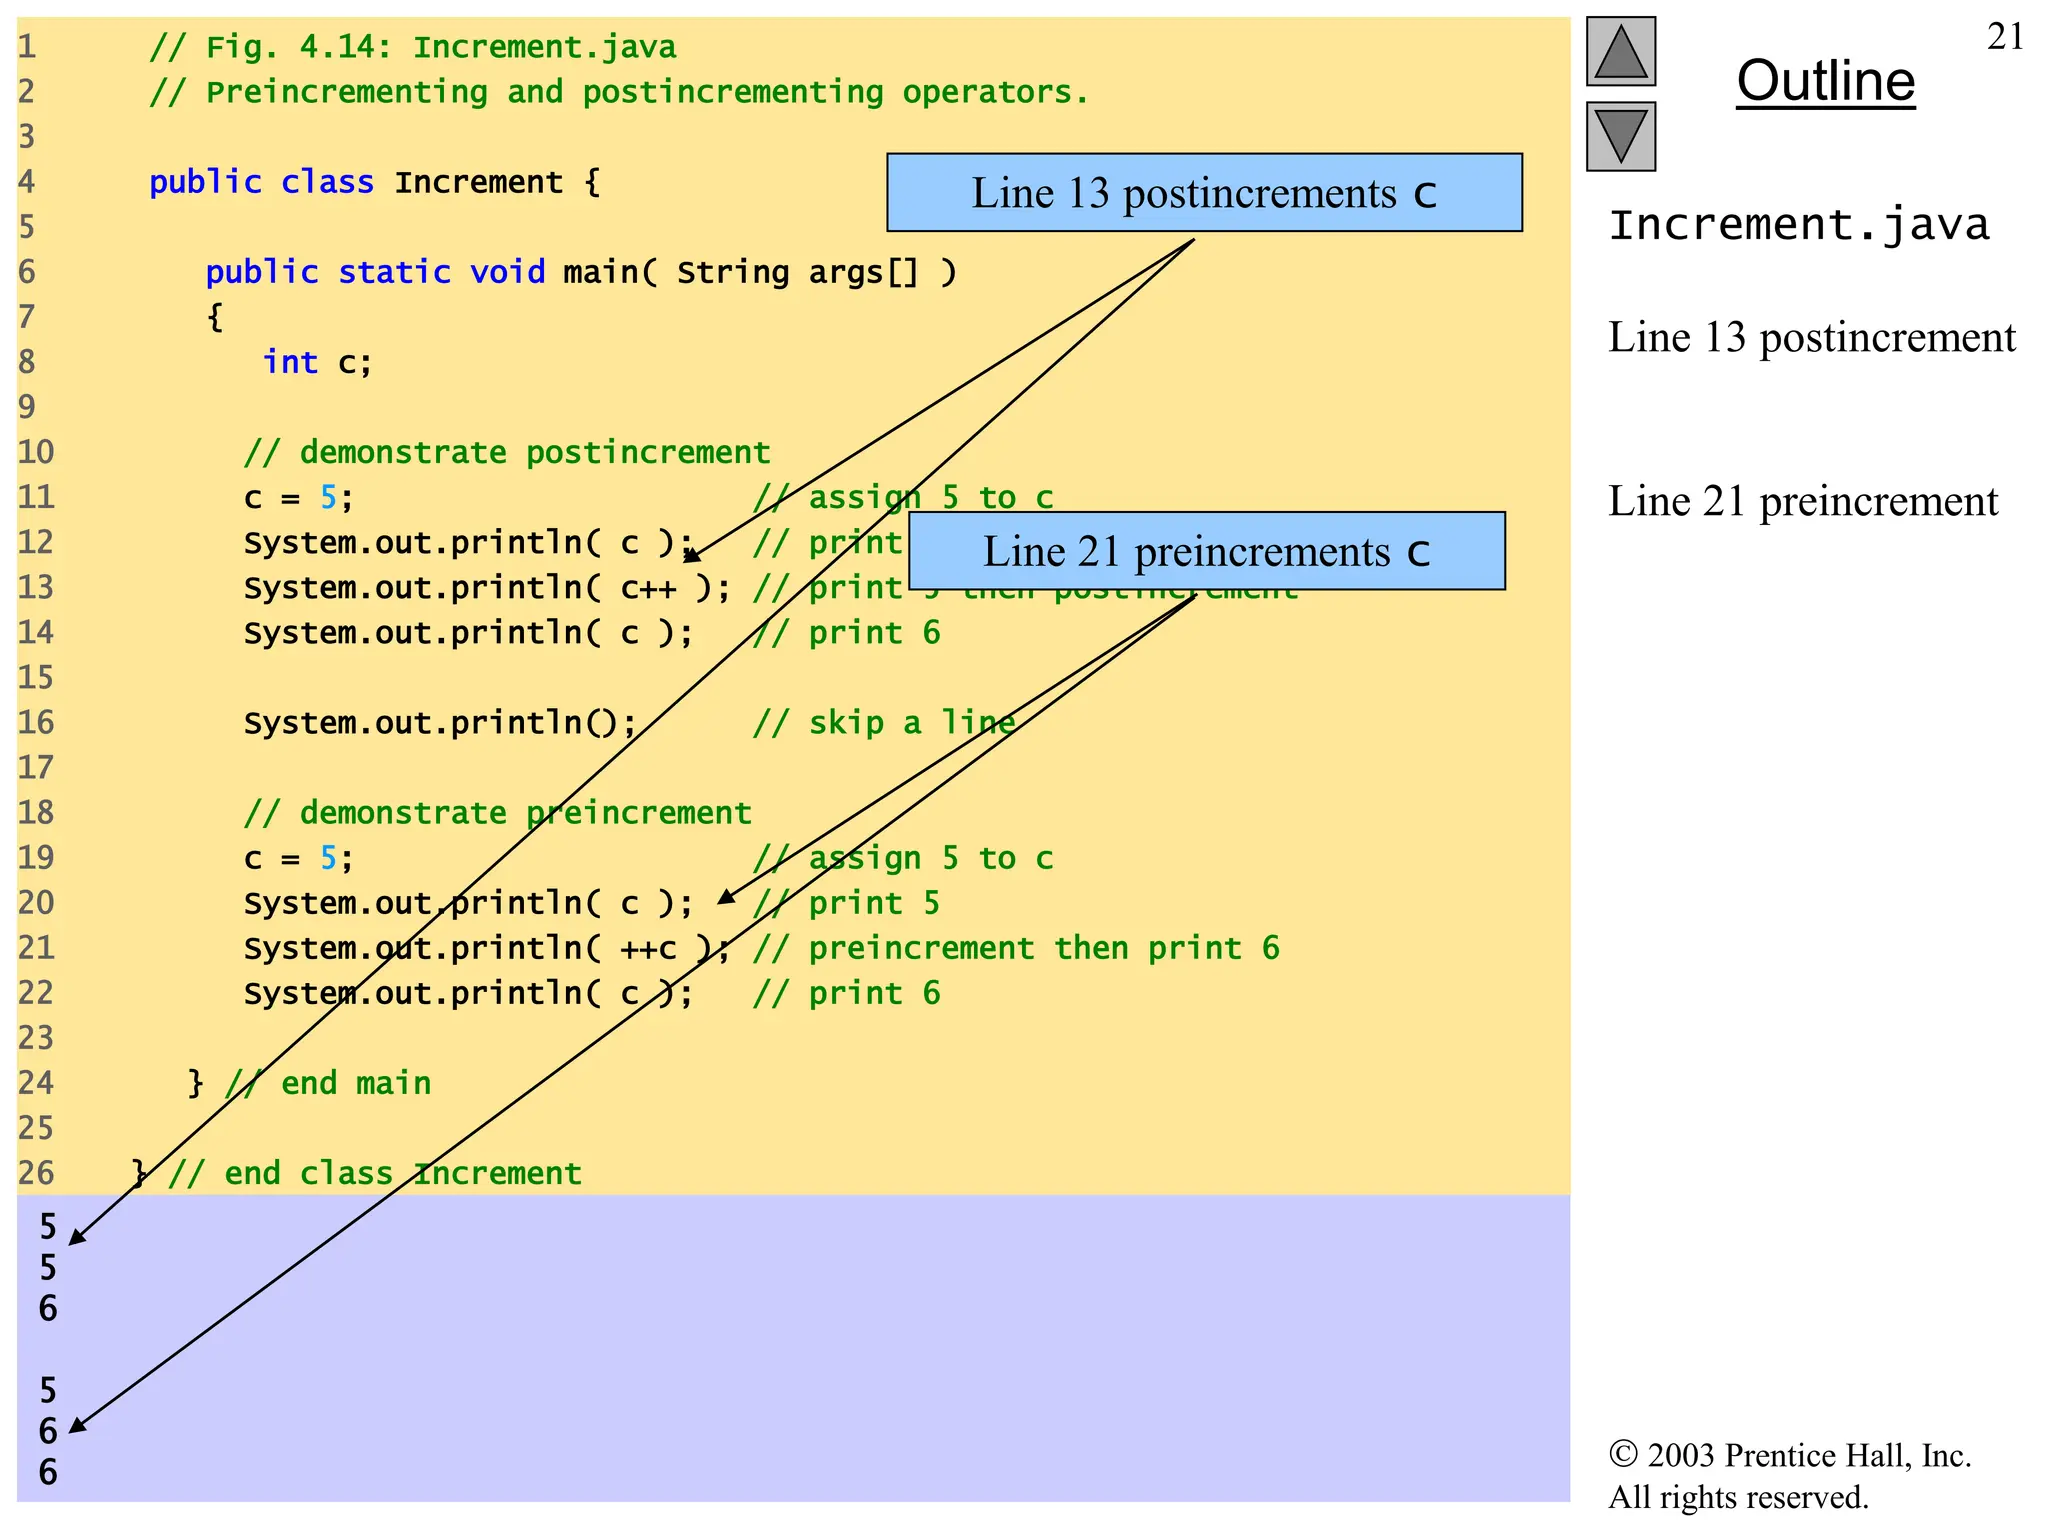Click the down triangle navigation button
The width and height of the screenshot is (2048, 1536).
[x=1621, y=137]
